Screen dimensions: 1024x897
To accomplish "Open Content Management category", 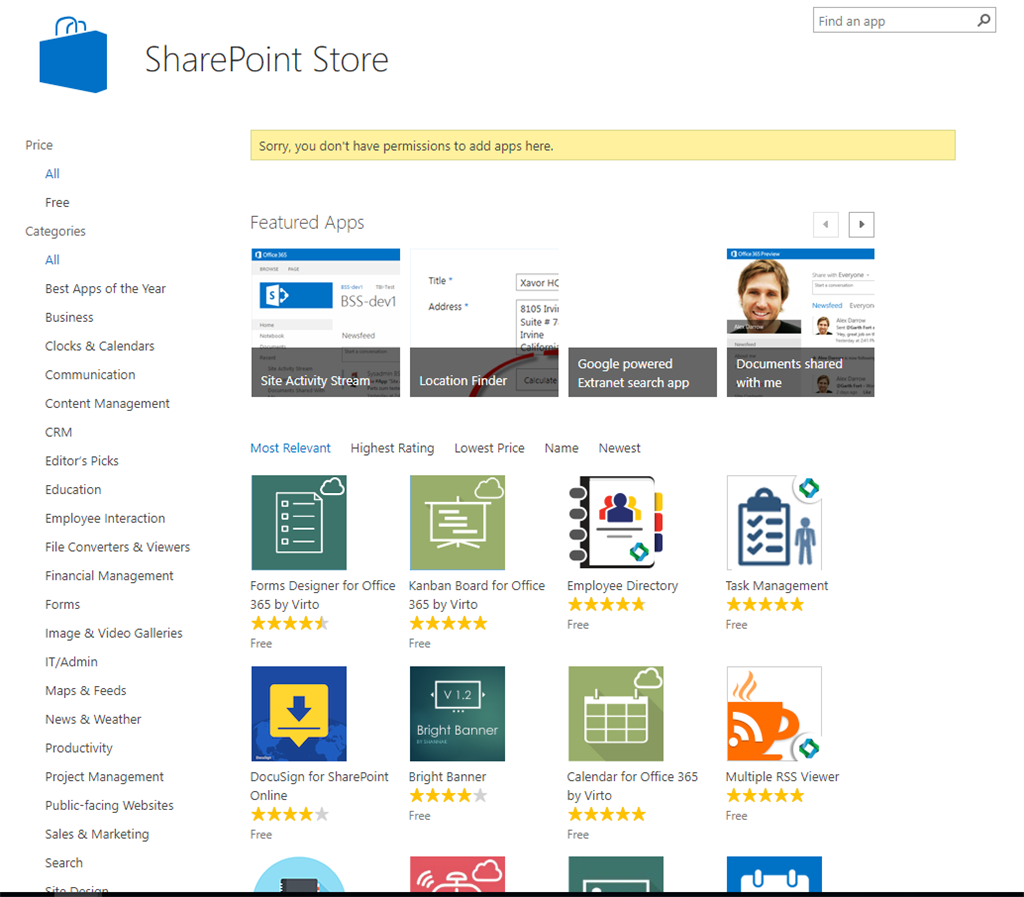I will click(107, 403).
